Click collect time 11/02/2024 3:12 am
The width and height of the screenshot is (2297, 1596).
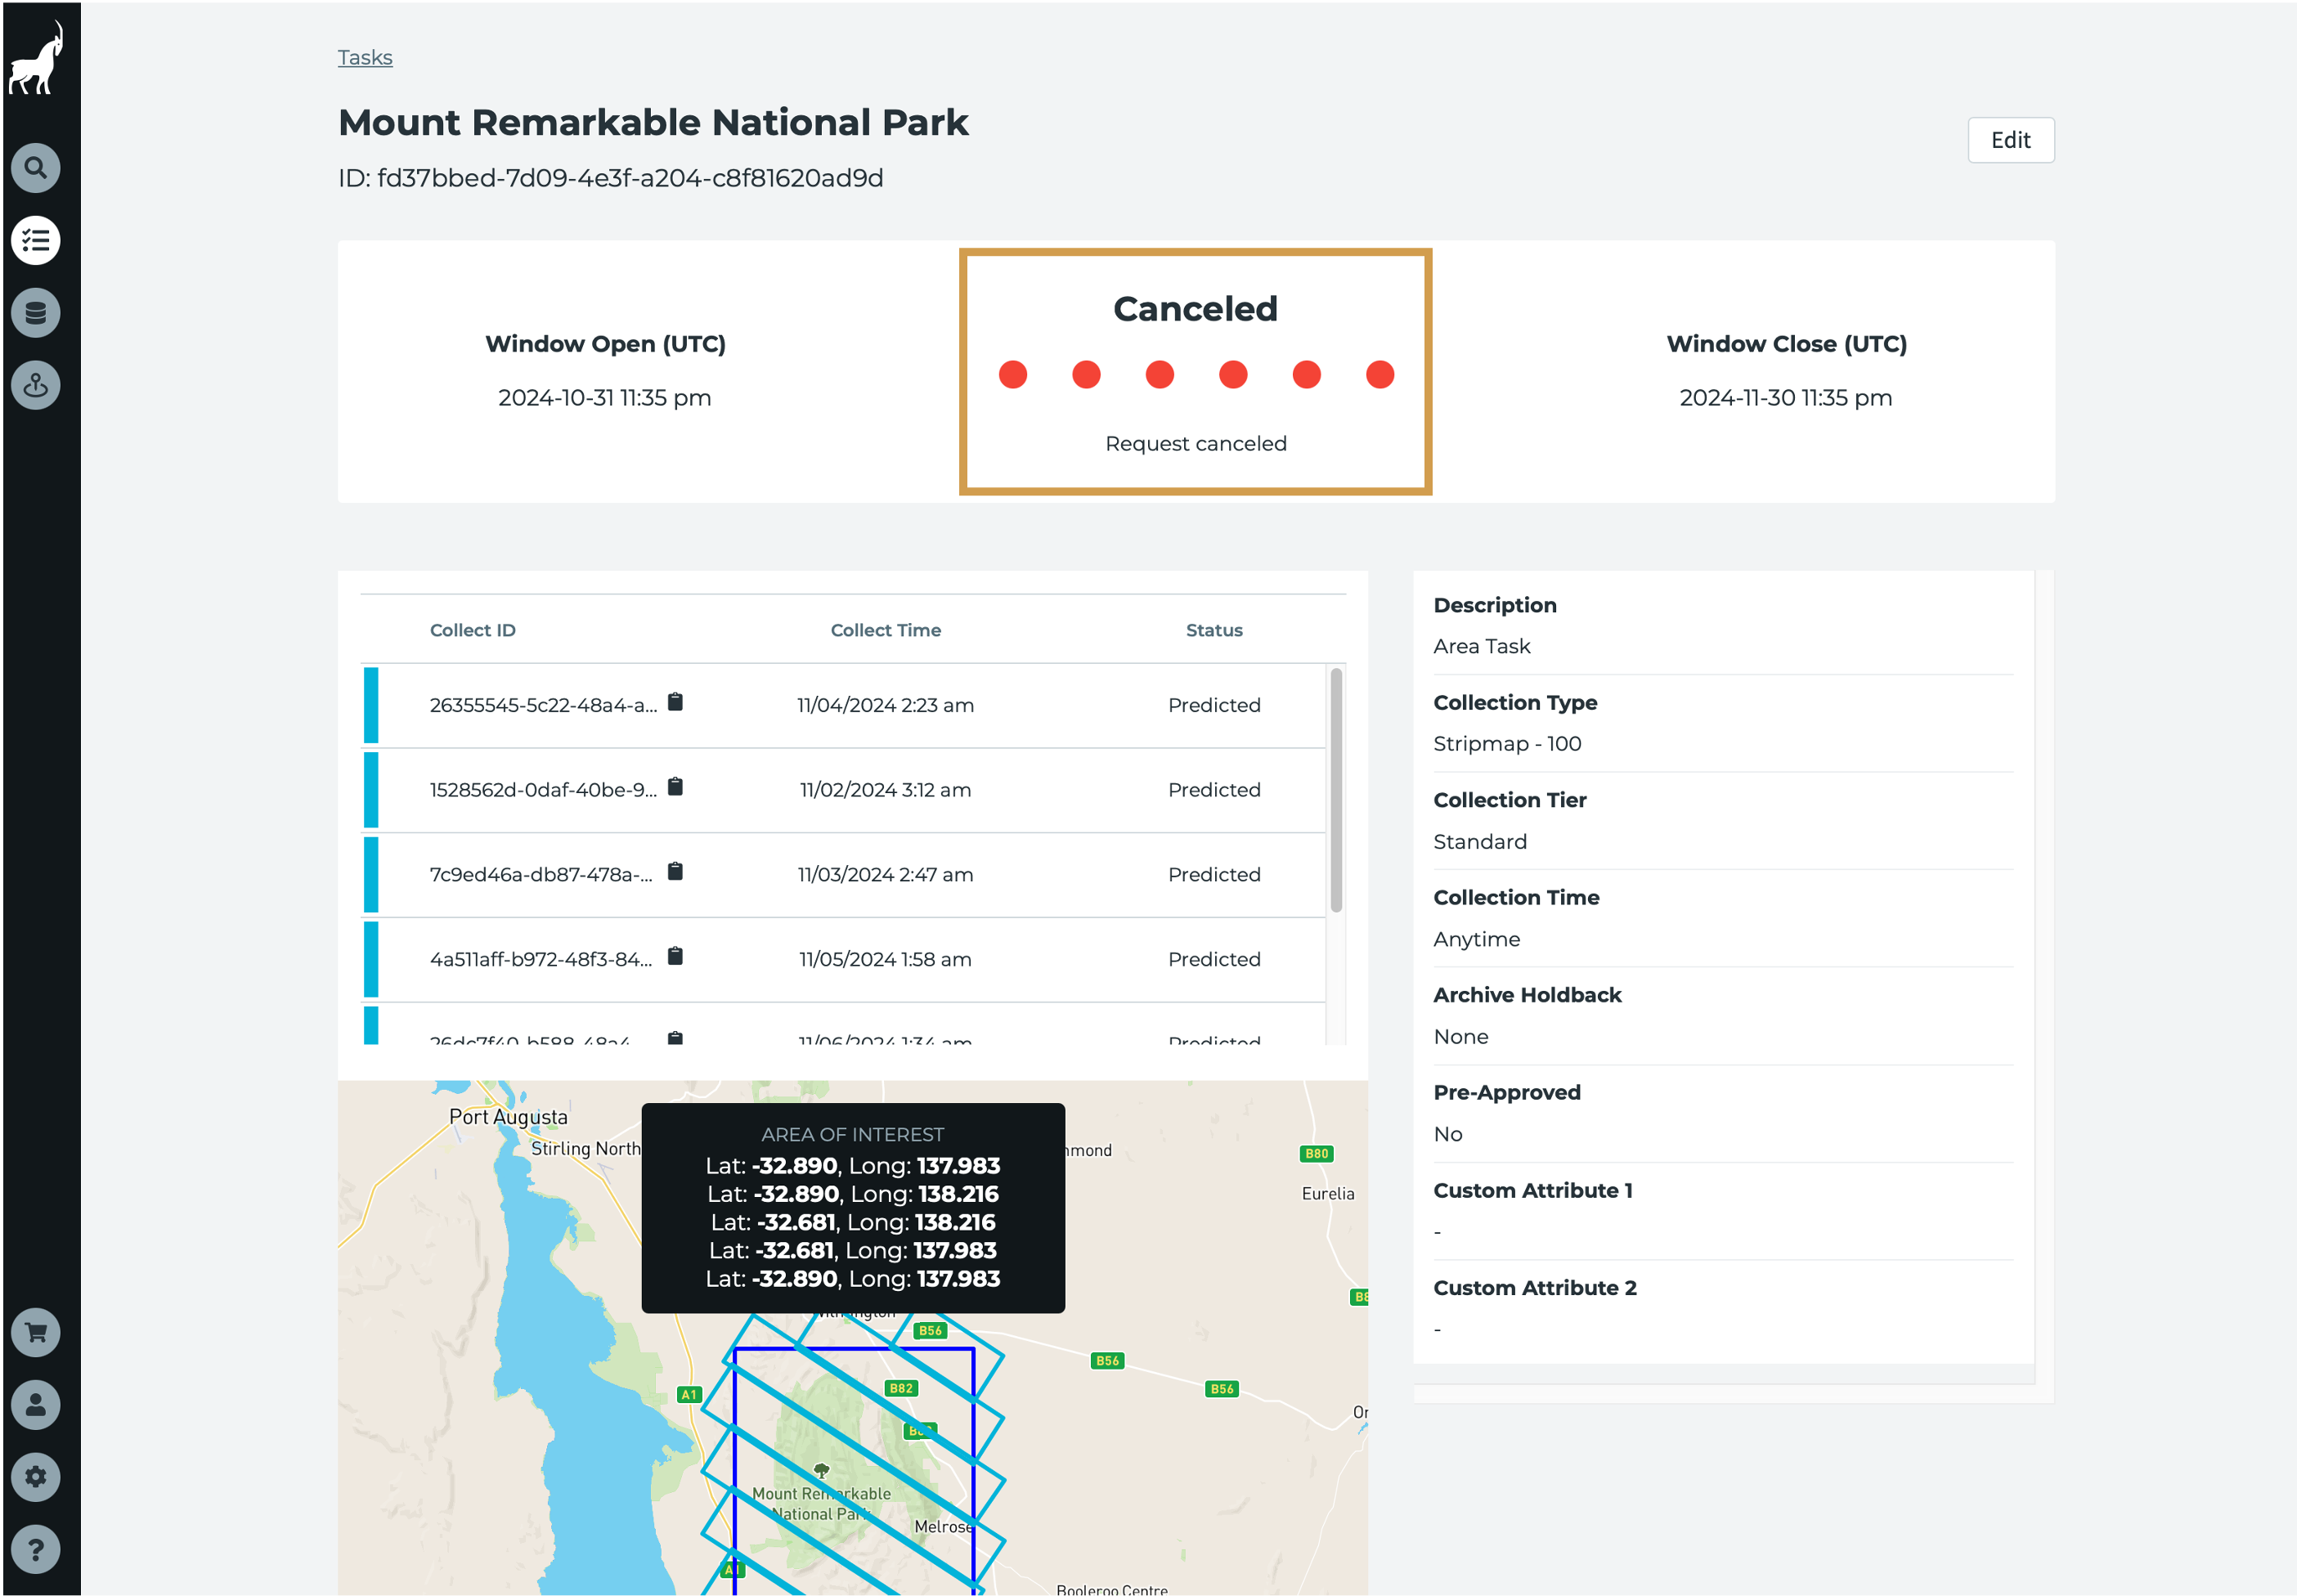tap(885, 790)
